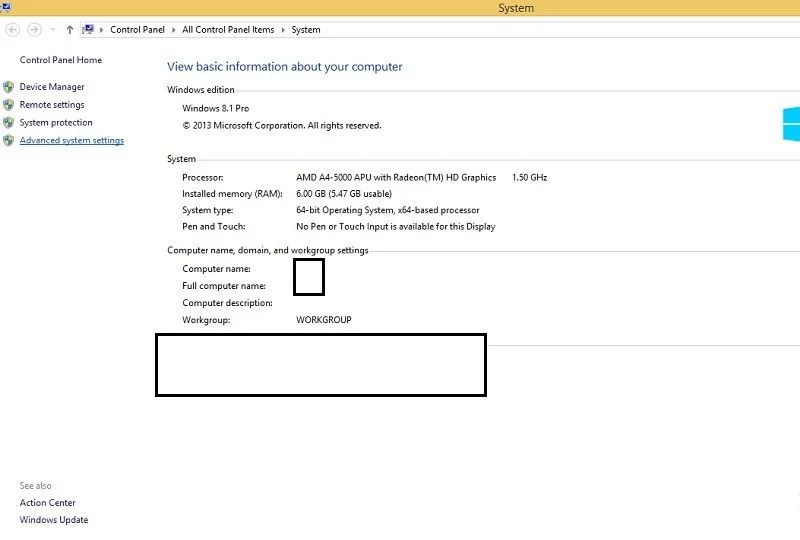Click the System window icon in title bar
Image resolution: width=800 pixels, height=540 pixels.
6,6
